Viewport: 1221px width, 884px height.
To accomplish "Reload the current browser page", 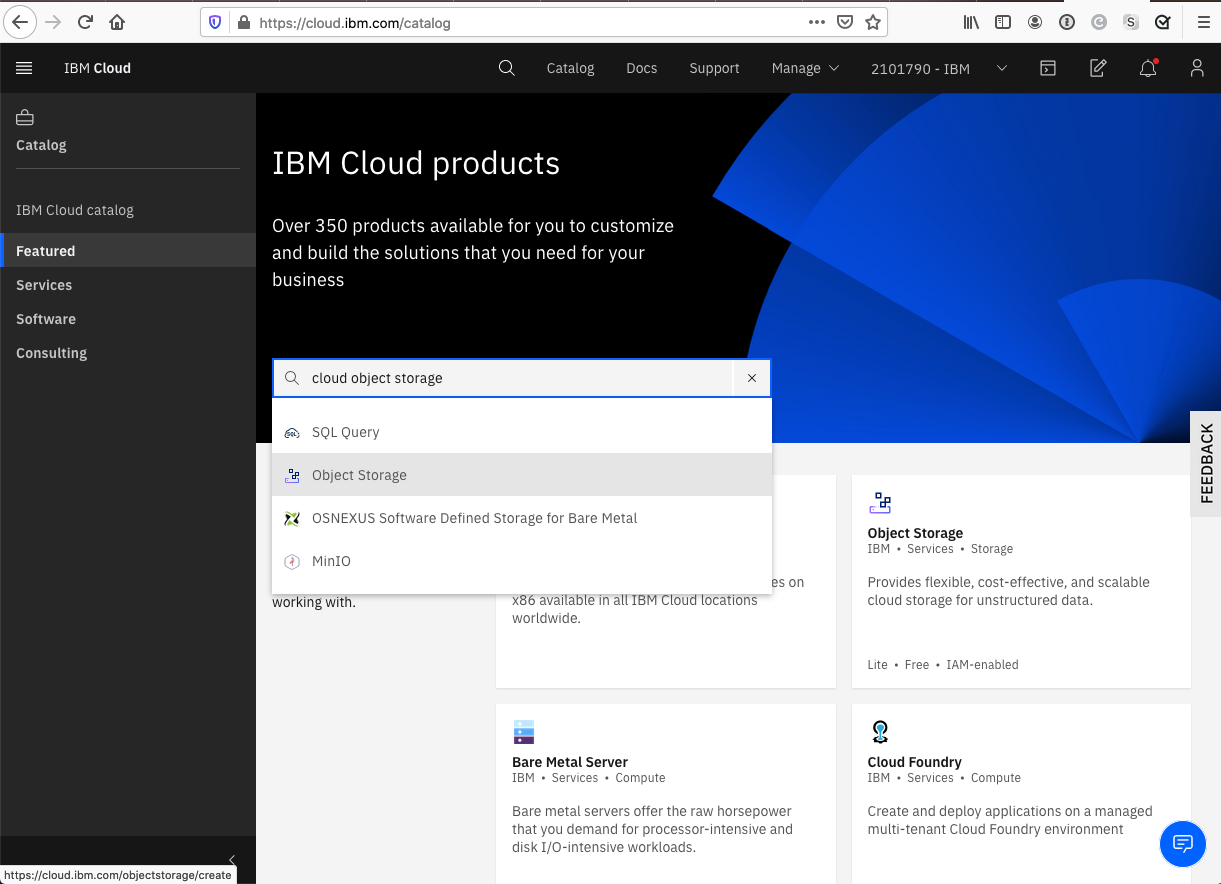I will [85, 22].
